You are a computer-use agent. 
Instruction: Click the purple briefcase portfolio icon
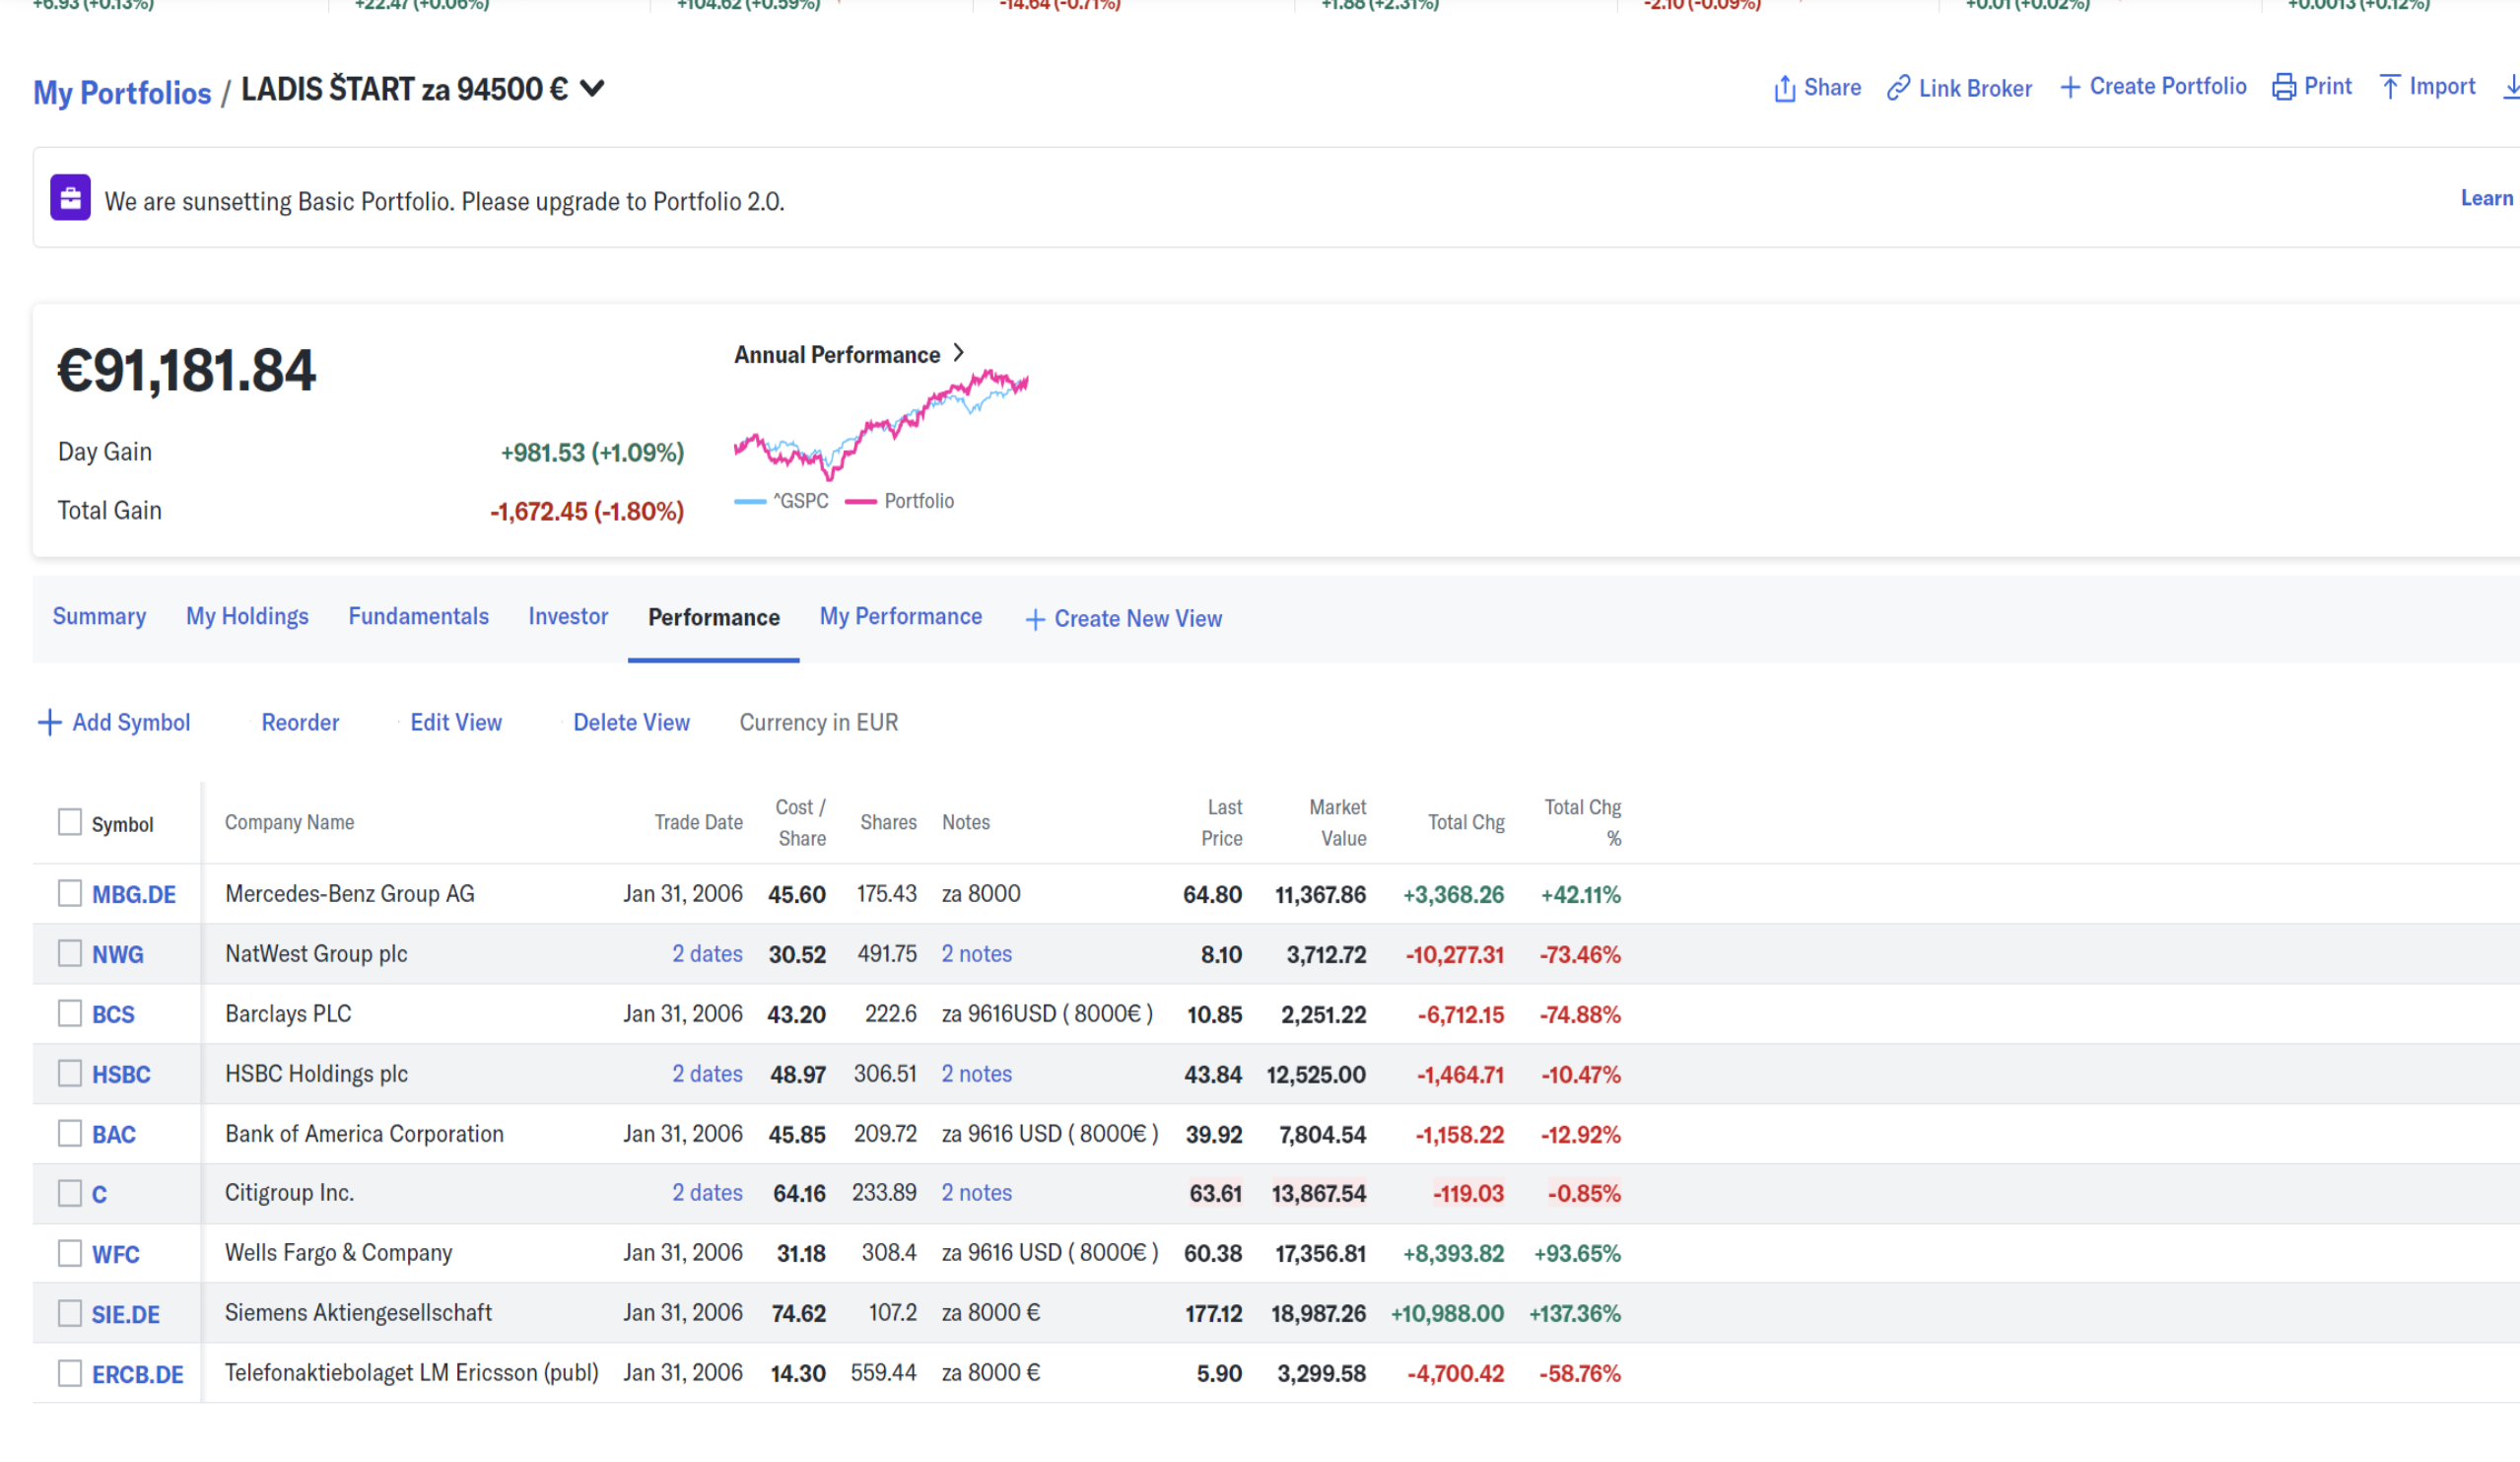pos(70,198)
